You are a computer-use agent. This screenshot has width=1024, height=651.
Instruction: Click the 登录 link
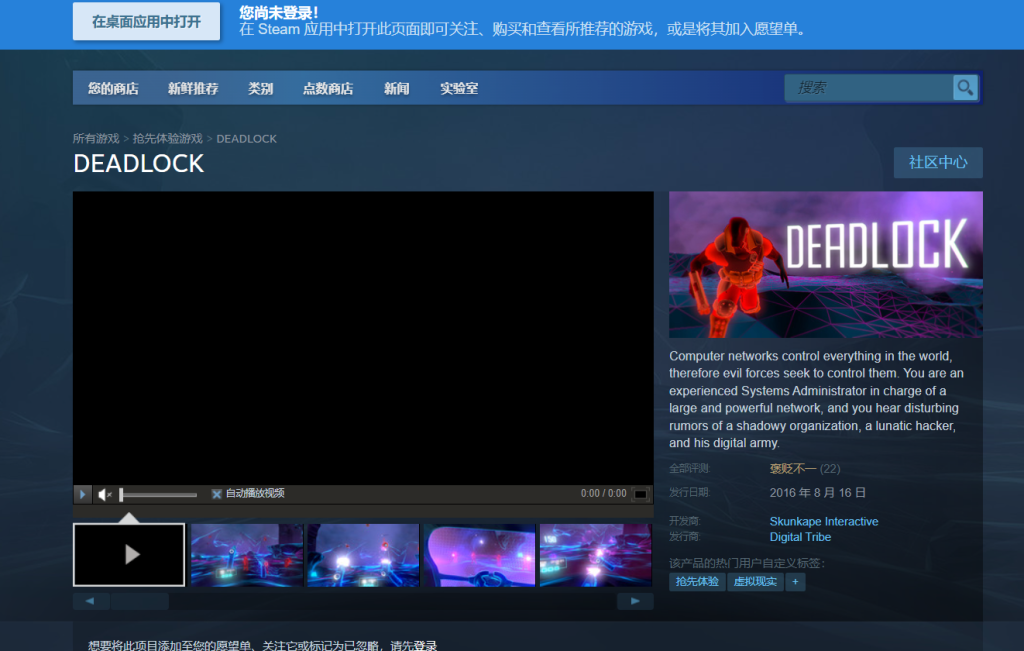coord(424,645)
